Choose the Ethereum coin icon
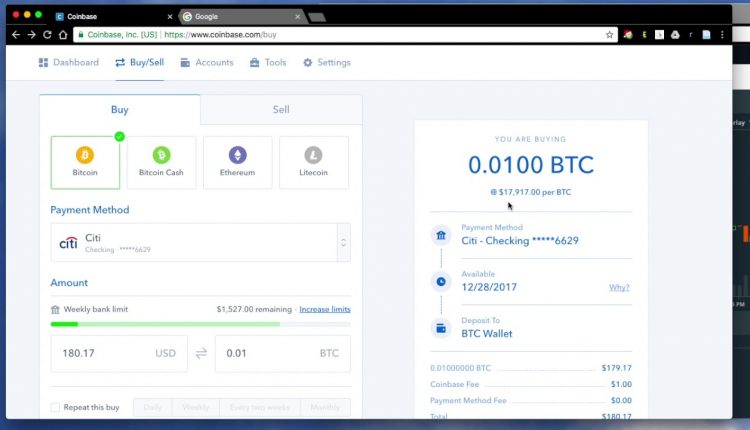This screenshot has width=750, height=430. click(237, 155)
